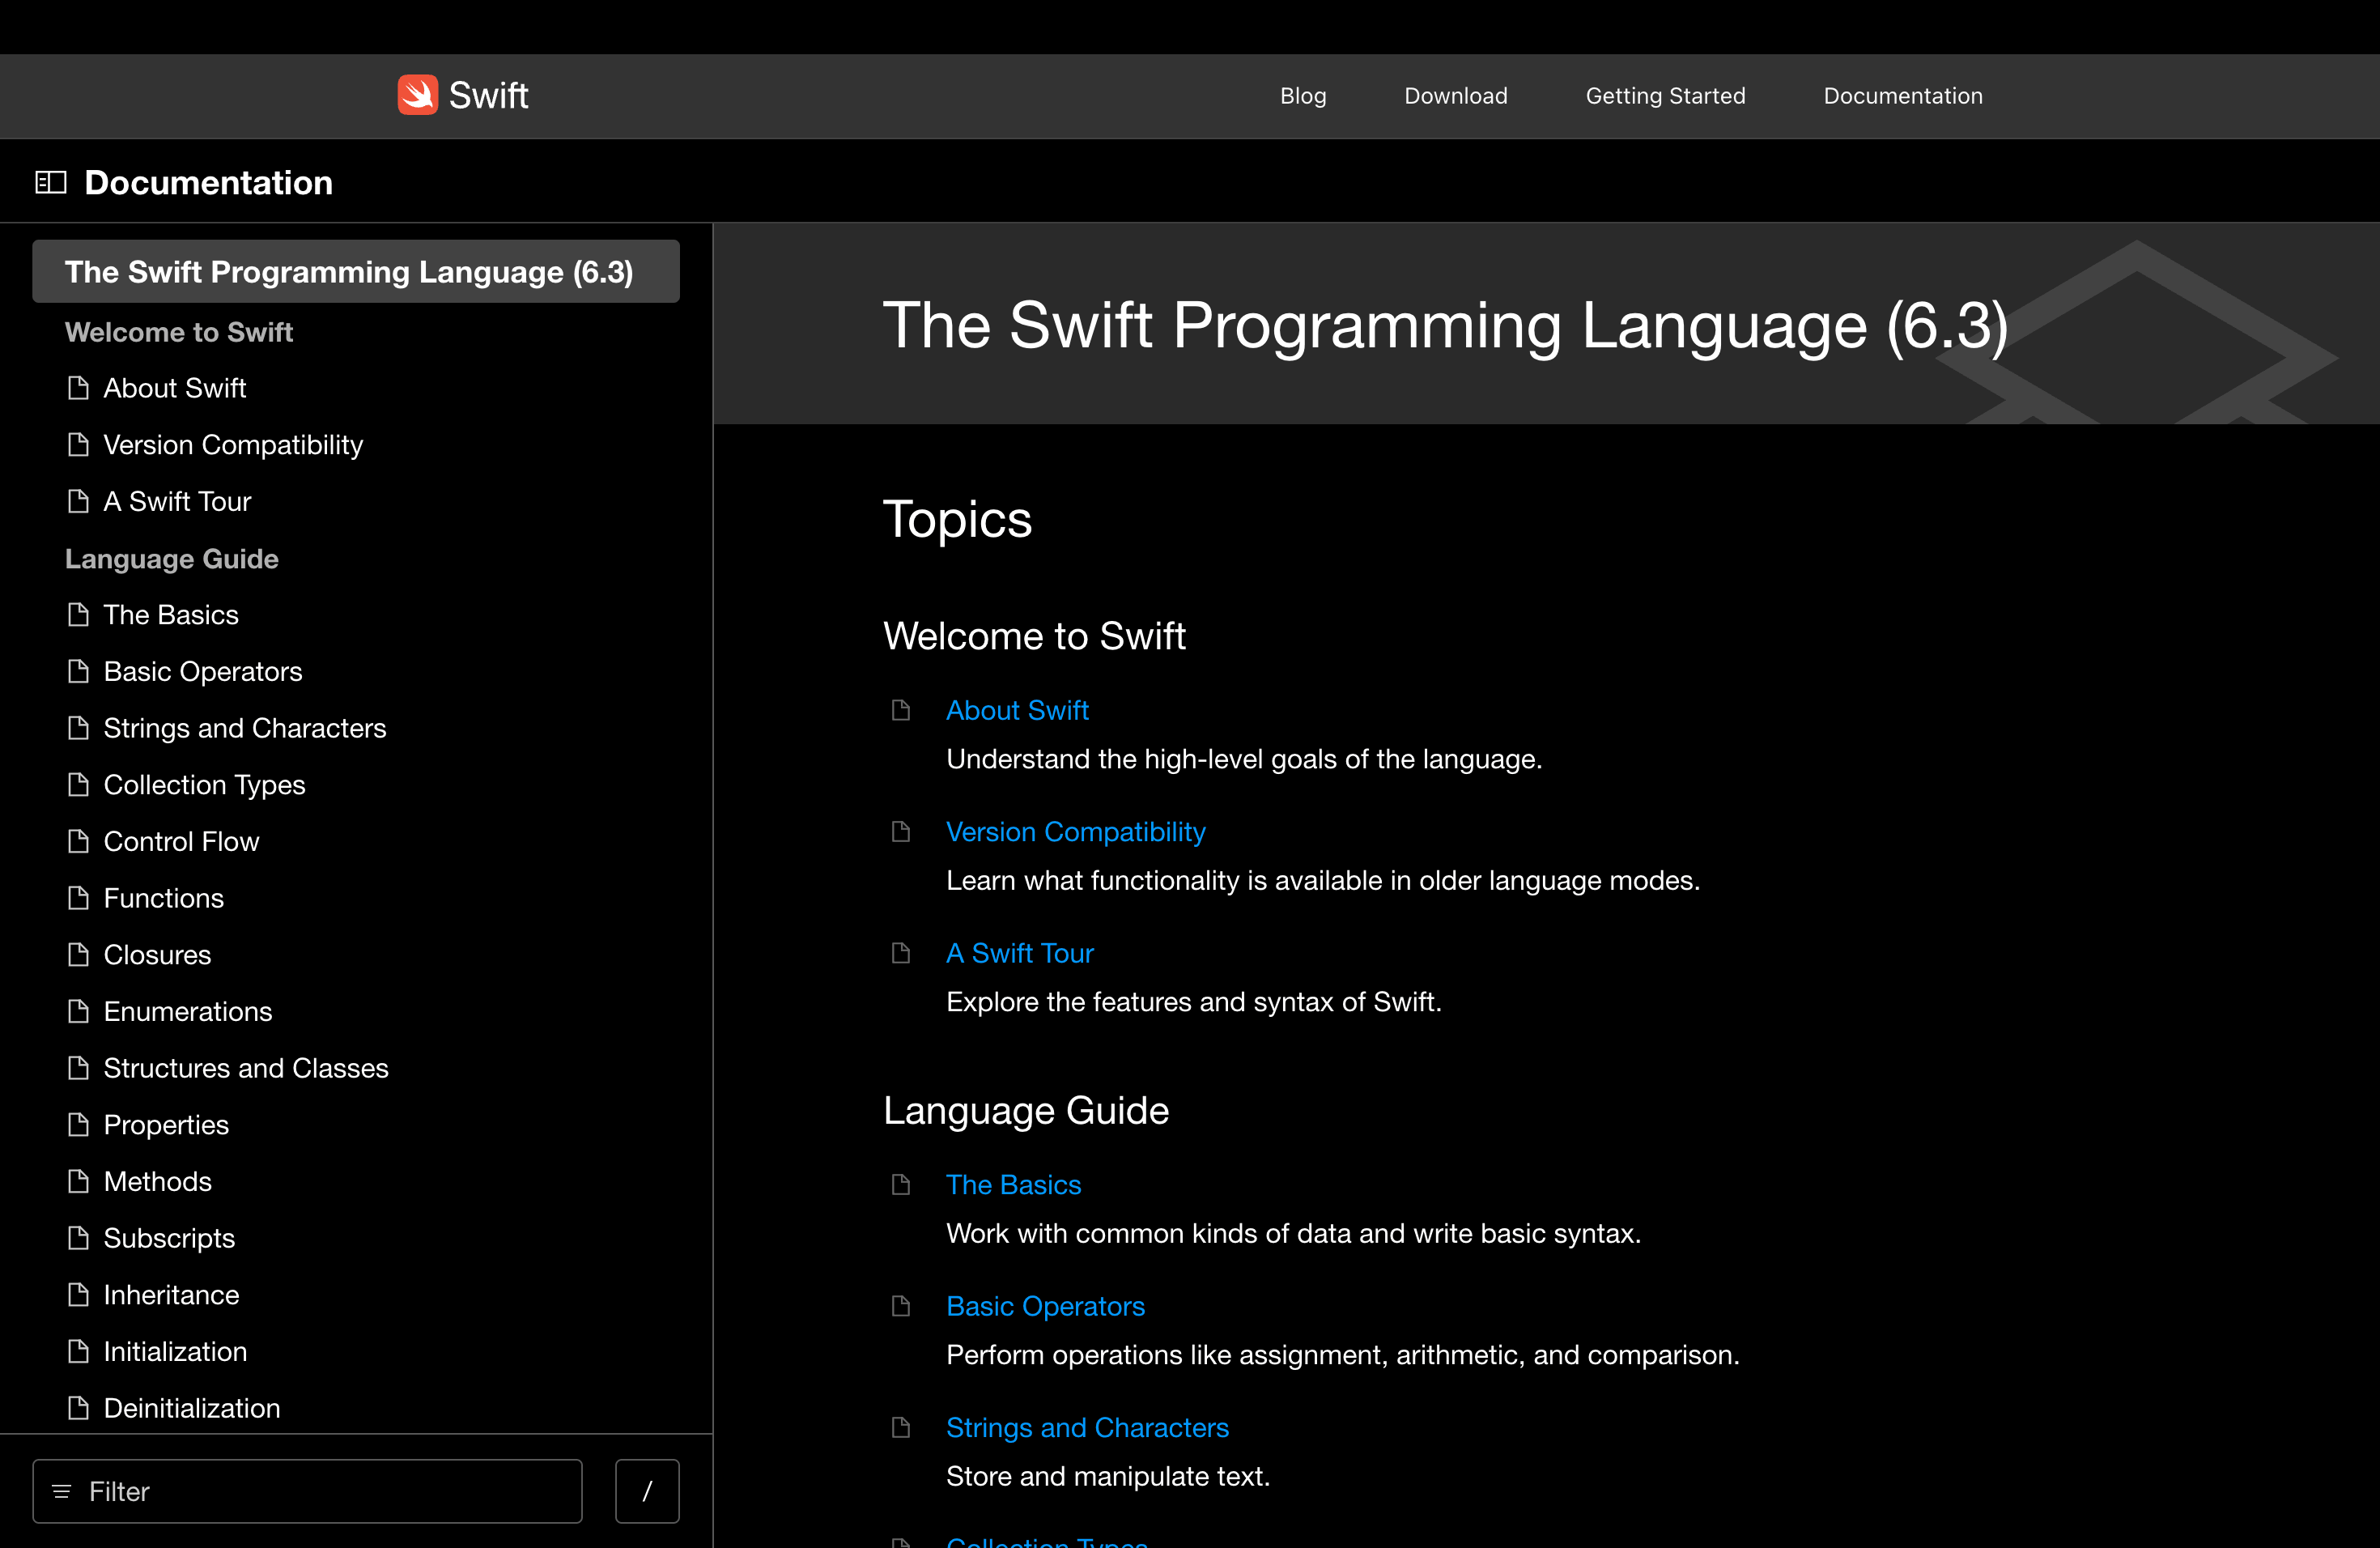Open the Strings and Characters link

(1087, 1427)
